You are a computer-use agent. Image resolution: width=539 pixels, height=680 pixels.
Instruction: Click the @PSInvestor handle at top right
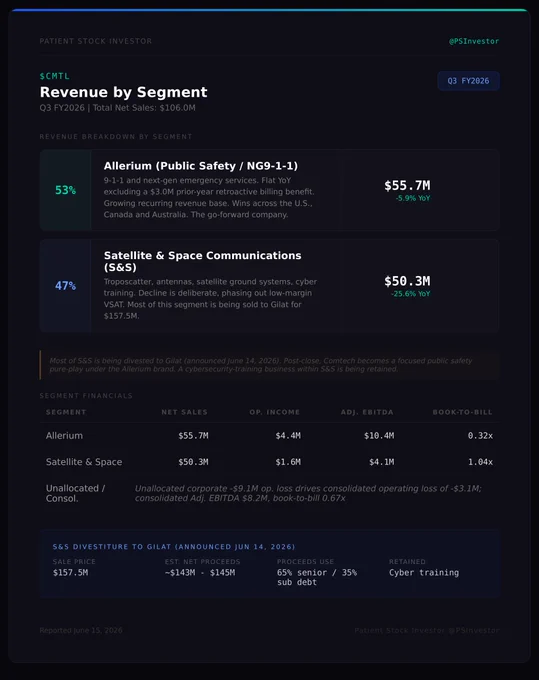[474, 41]
